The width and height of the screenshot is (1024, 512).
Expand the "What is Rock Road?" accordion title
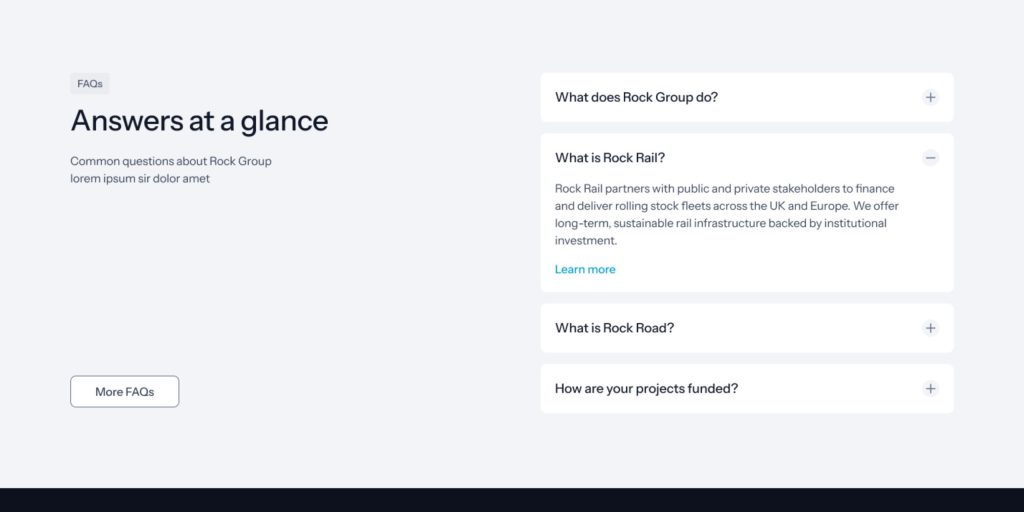615,328
